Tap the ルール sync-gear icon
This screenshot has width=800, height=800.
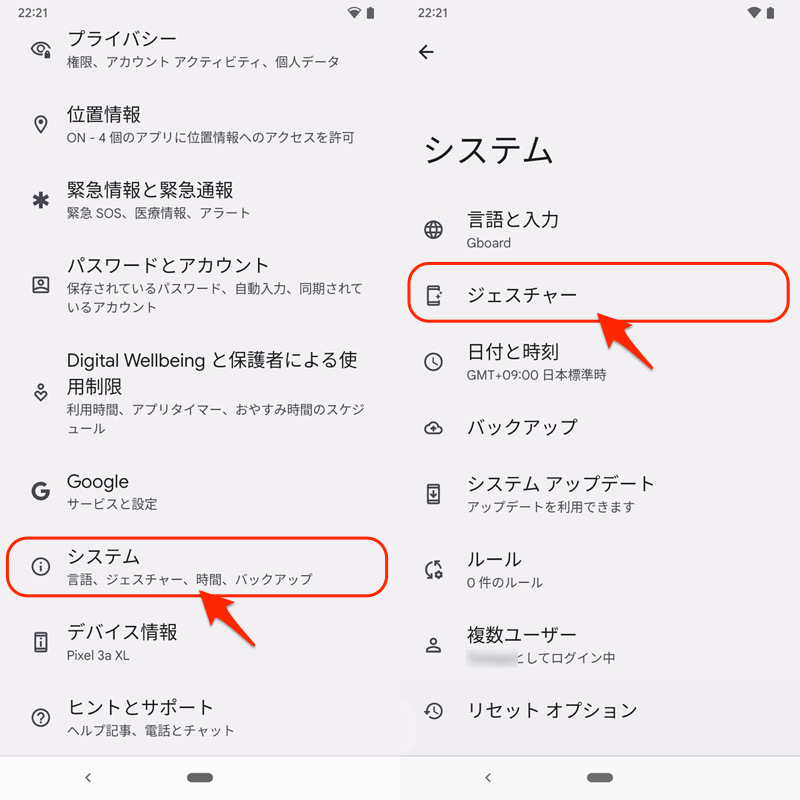coord(434,569)
